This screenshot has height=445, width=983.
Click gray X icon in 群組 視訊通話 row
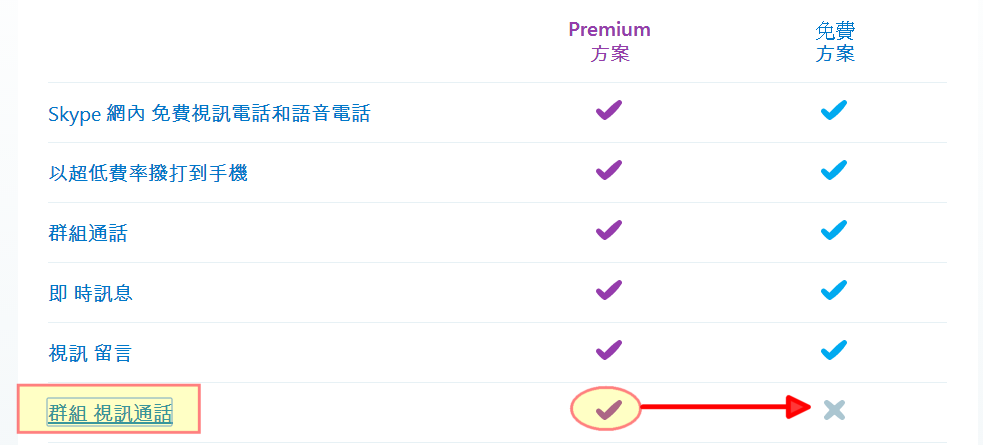834,408
